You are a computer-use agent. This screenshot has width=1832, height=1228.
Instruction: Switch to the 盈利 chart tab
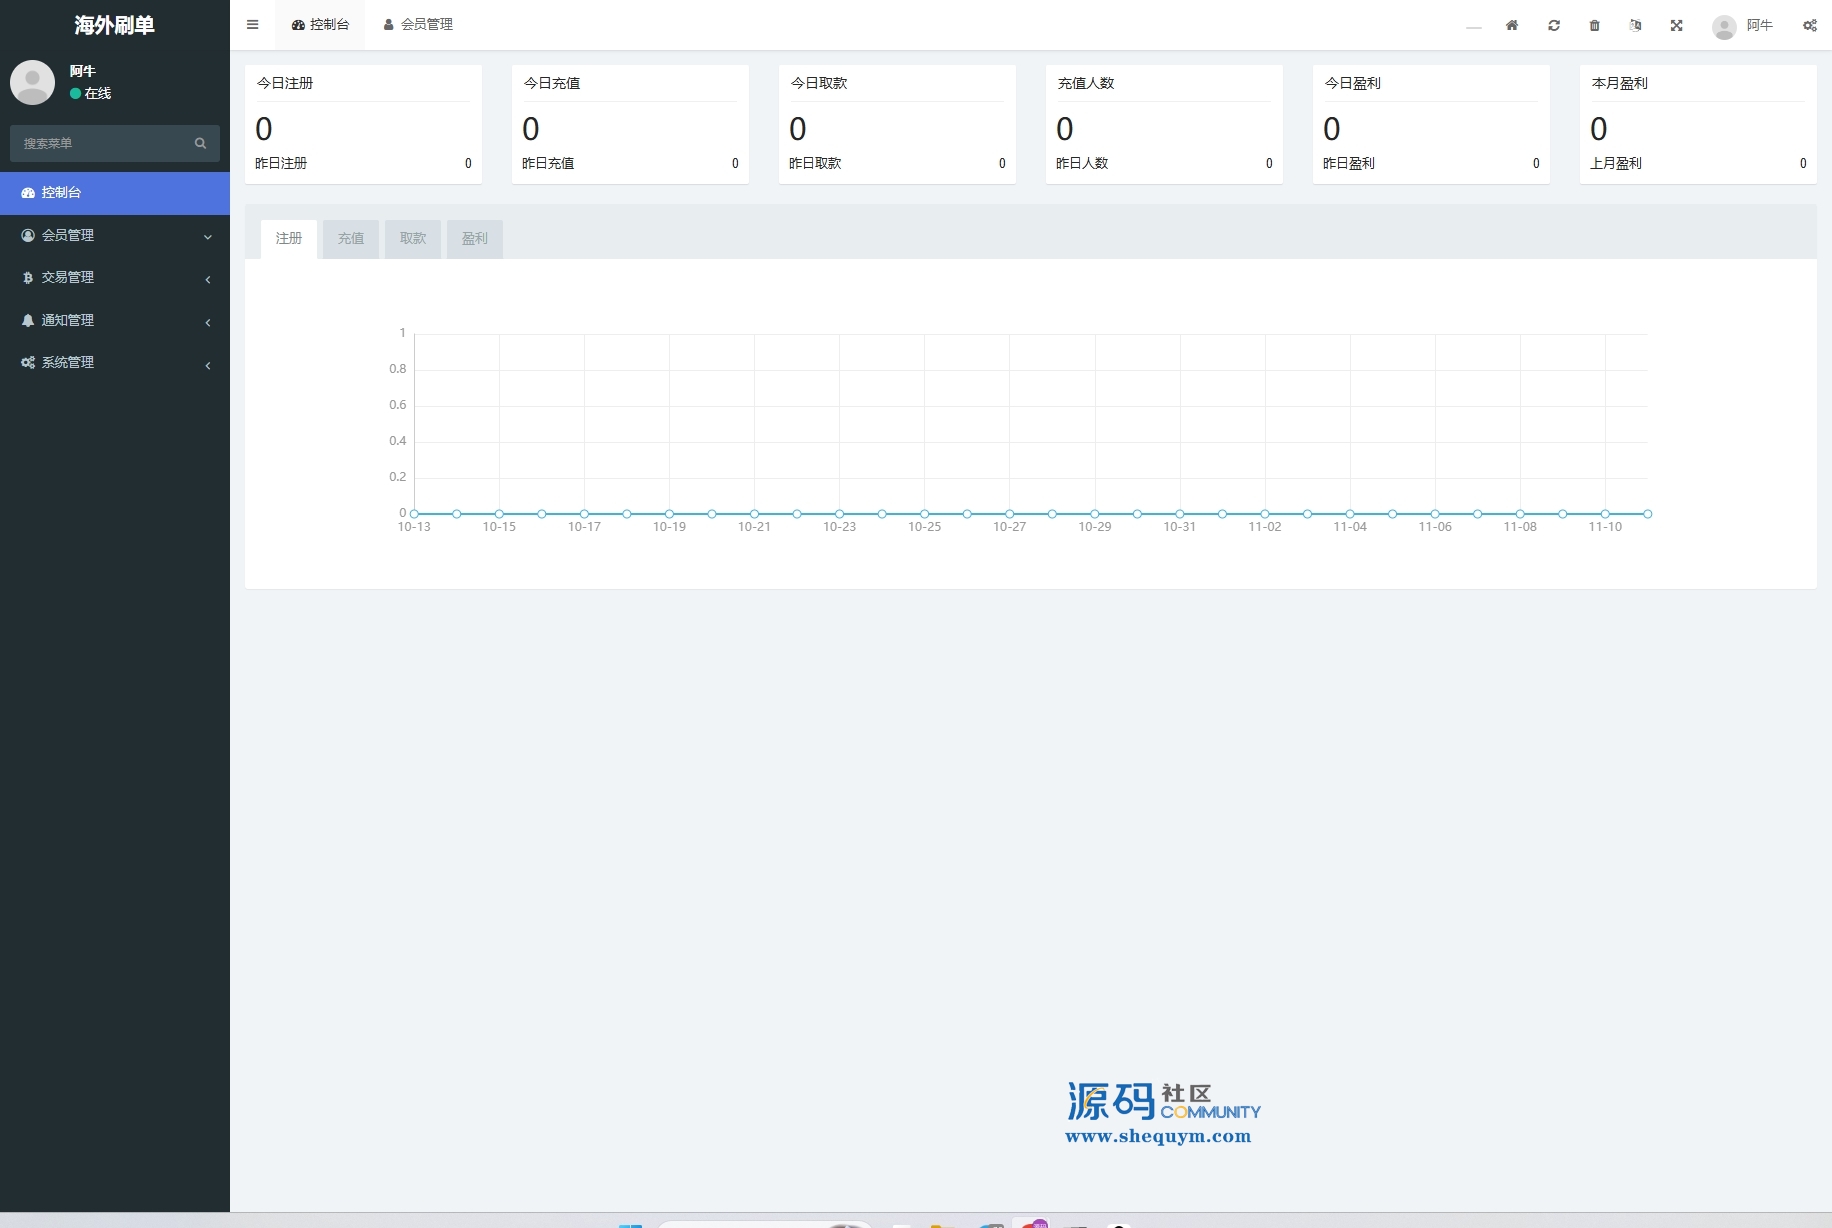(475, 239)
